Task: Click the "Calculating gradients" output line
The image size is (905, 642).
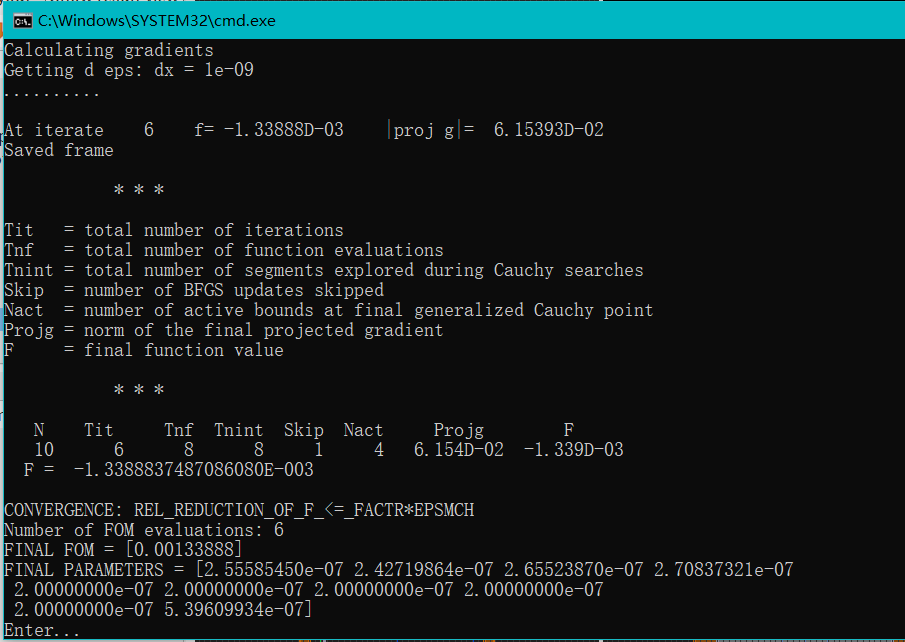Action: coord(109,50)
